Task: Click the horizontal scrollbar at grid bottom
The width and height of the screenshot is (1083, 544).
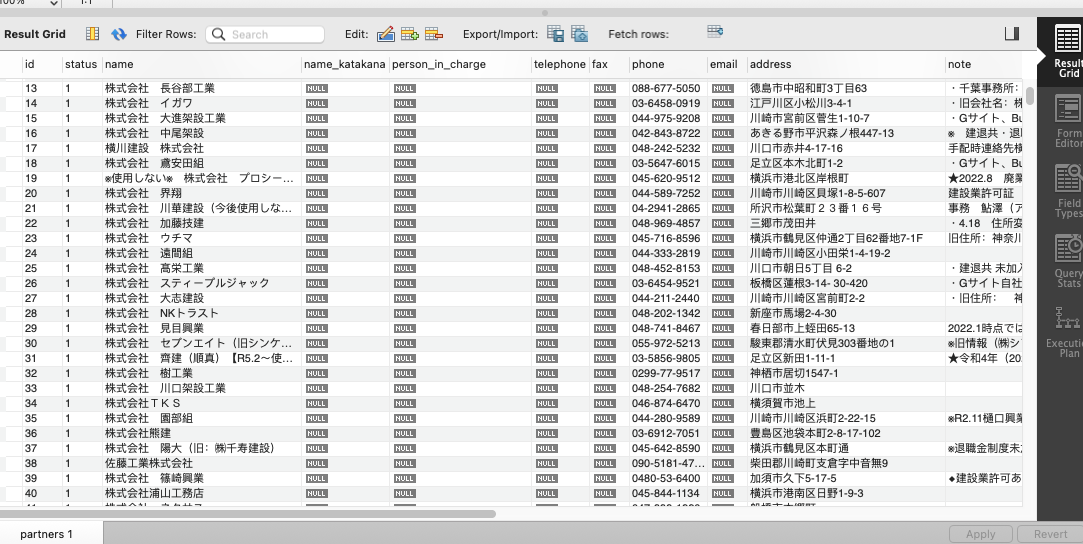Action: tap(247, 514)
